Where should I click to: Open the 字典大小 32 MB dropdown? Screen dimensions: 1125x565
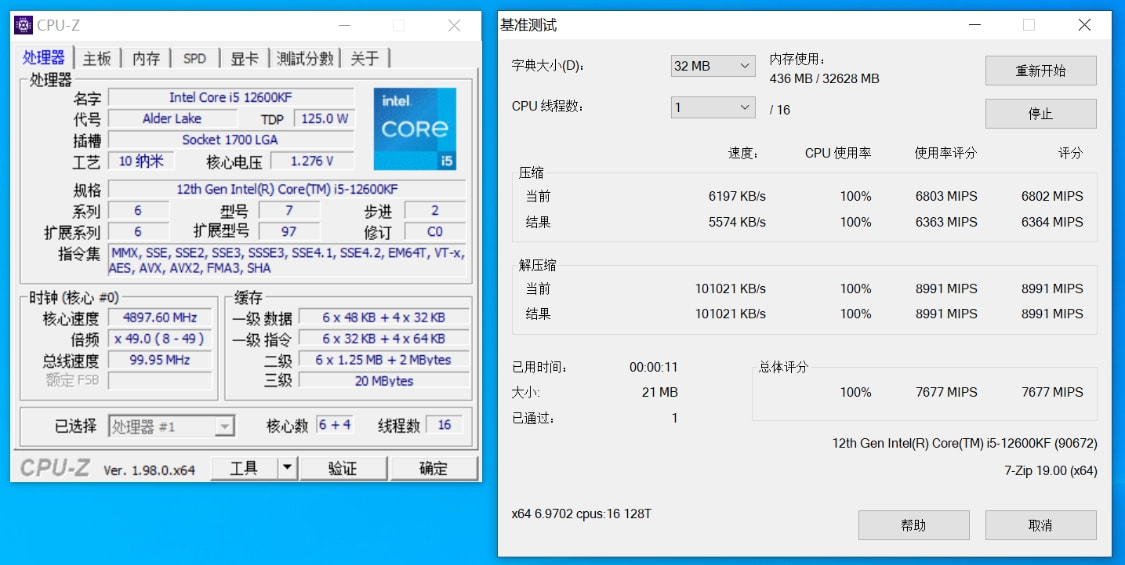(712, 66)
